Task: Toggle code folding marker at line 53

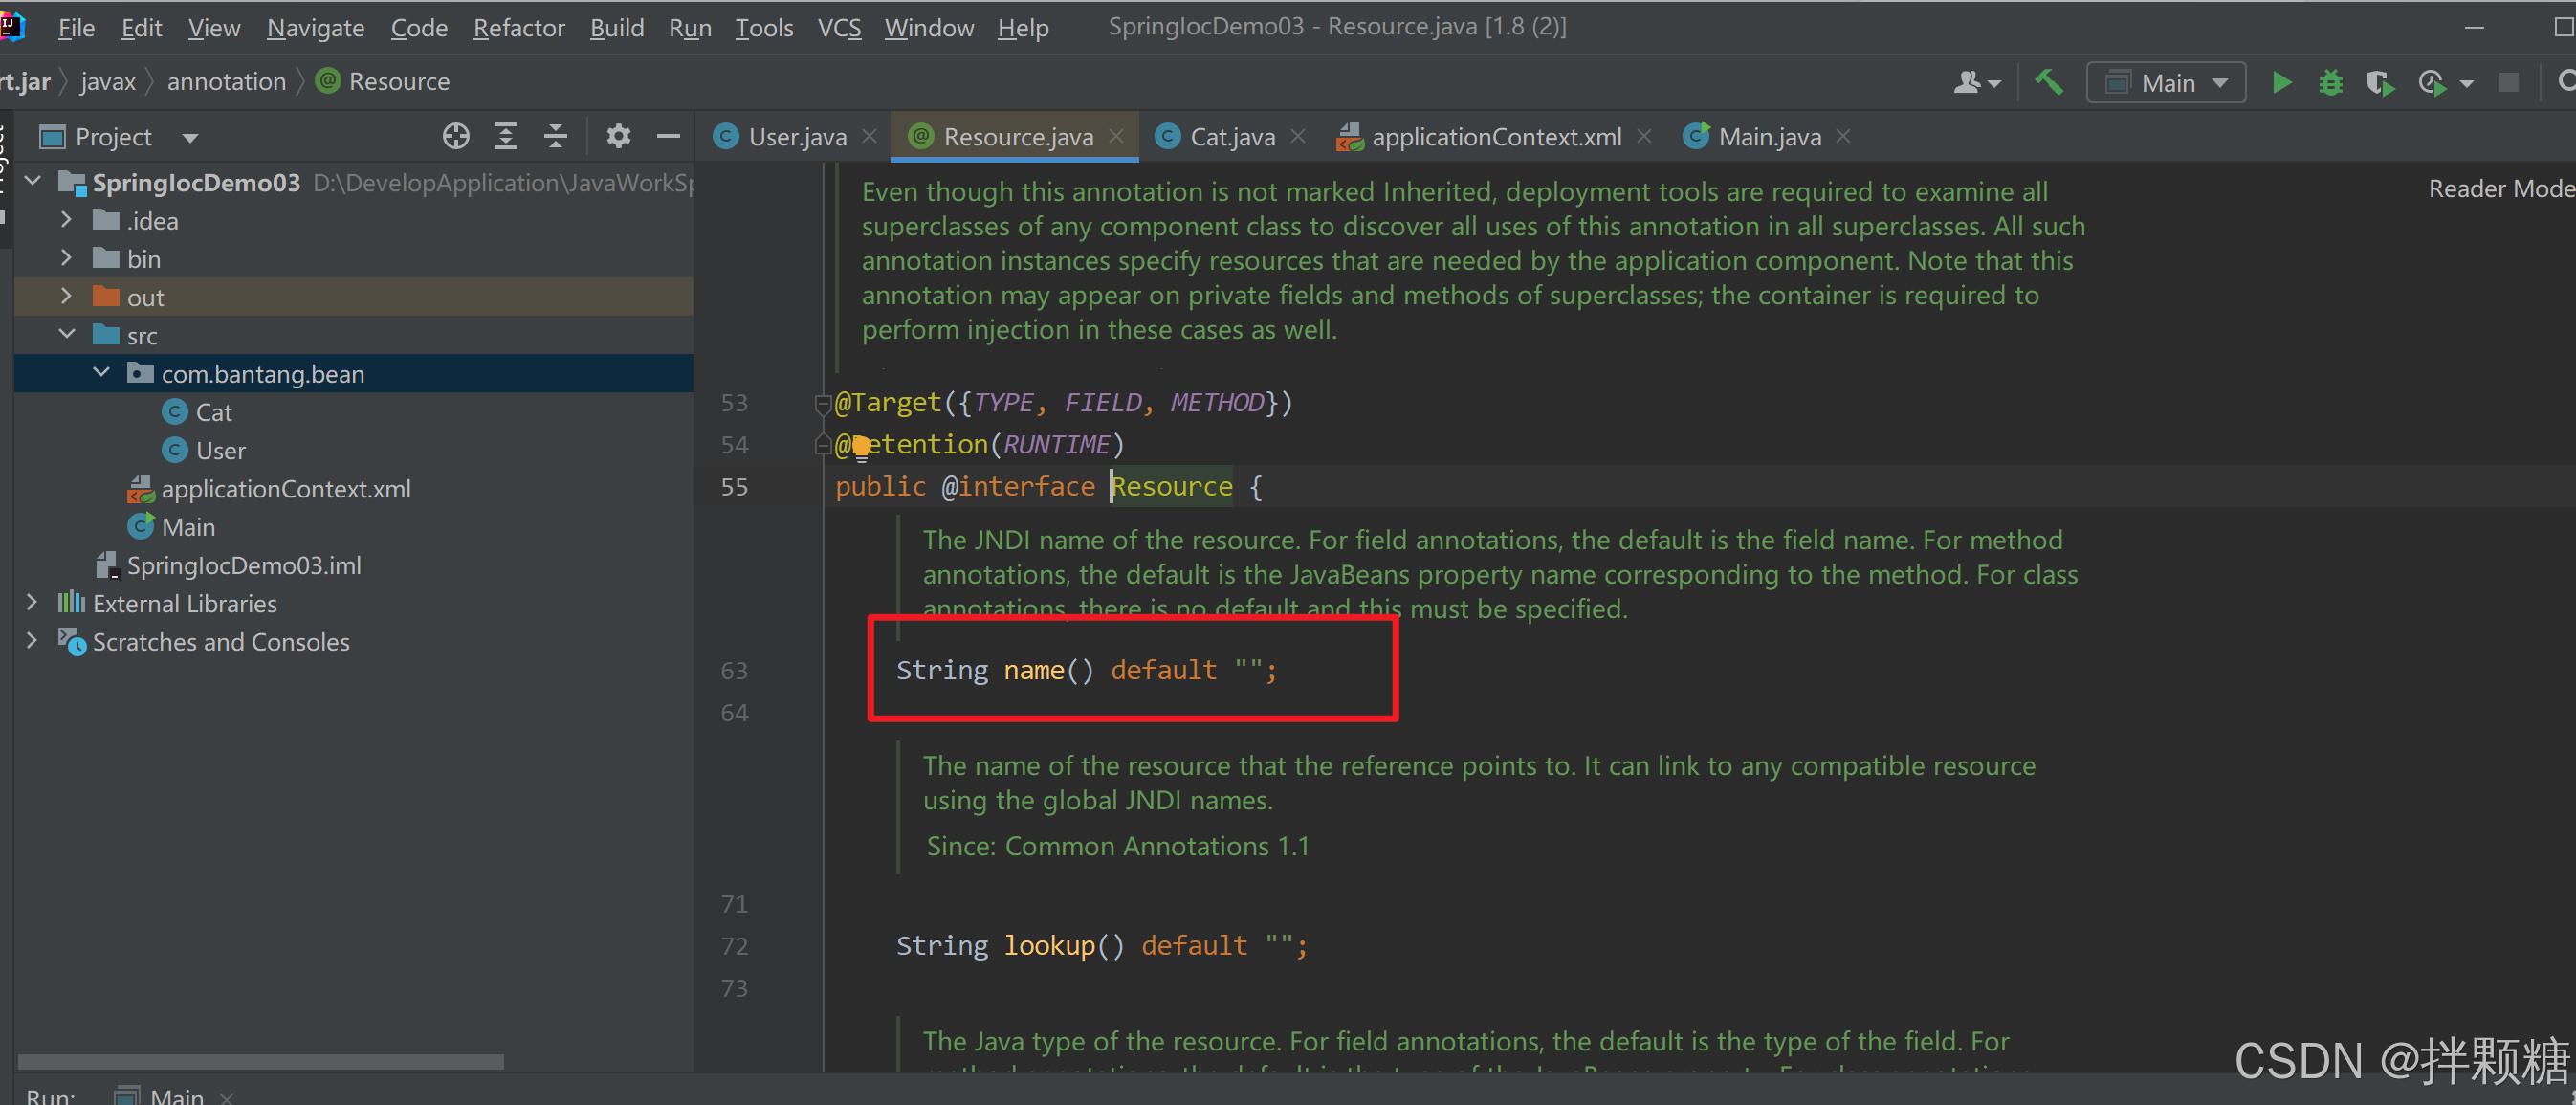Action: coord(822,403)
